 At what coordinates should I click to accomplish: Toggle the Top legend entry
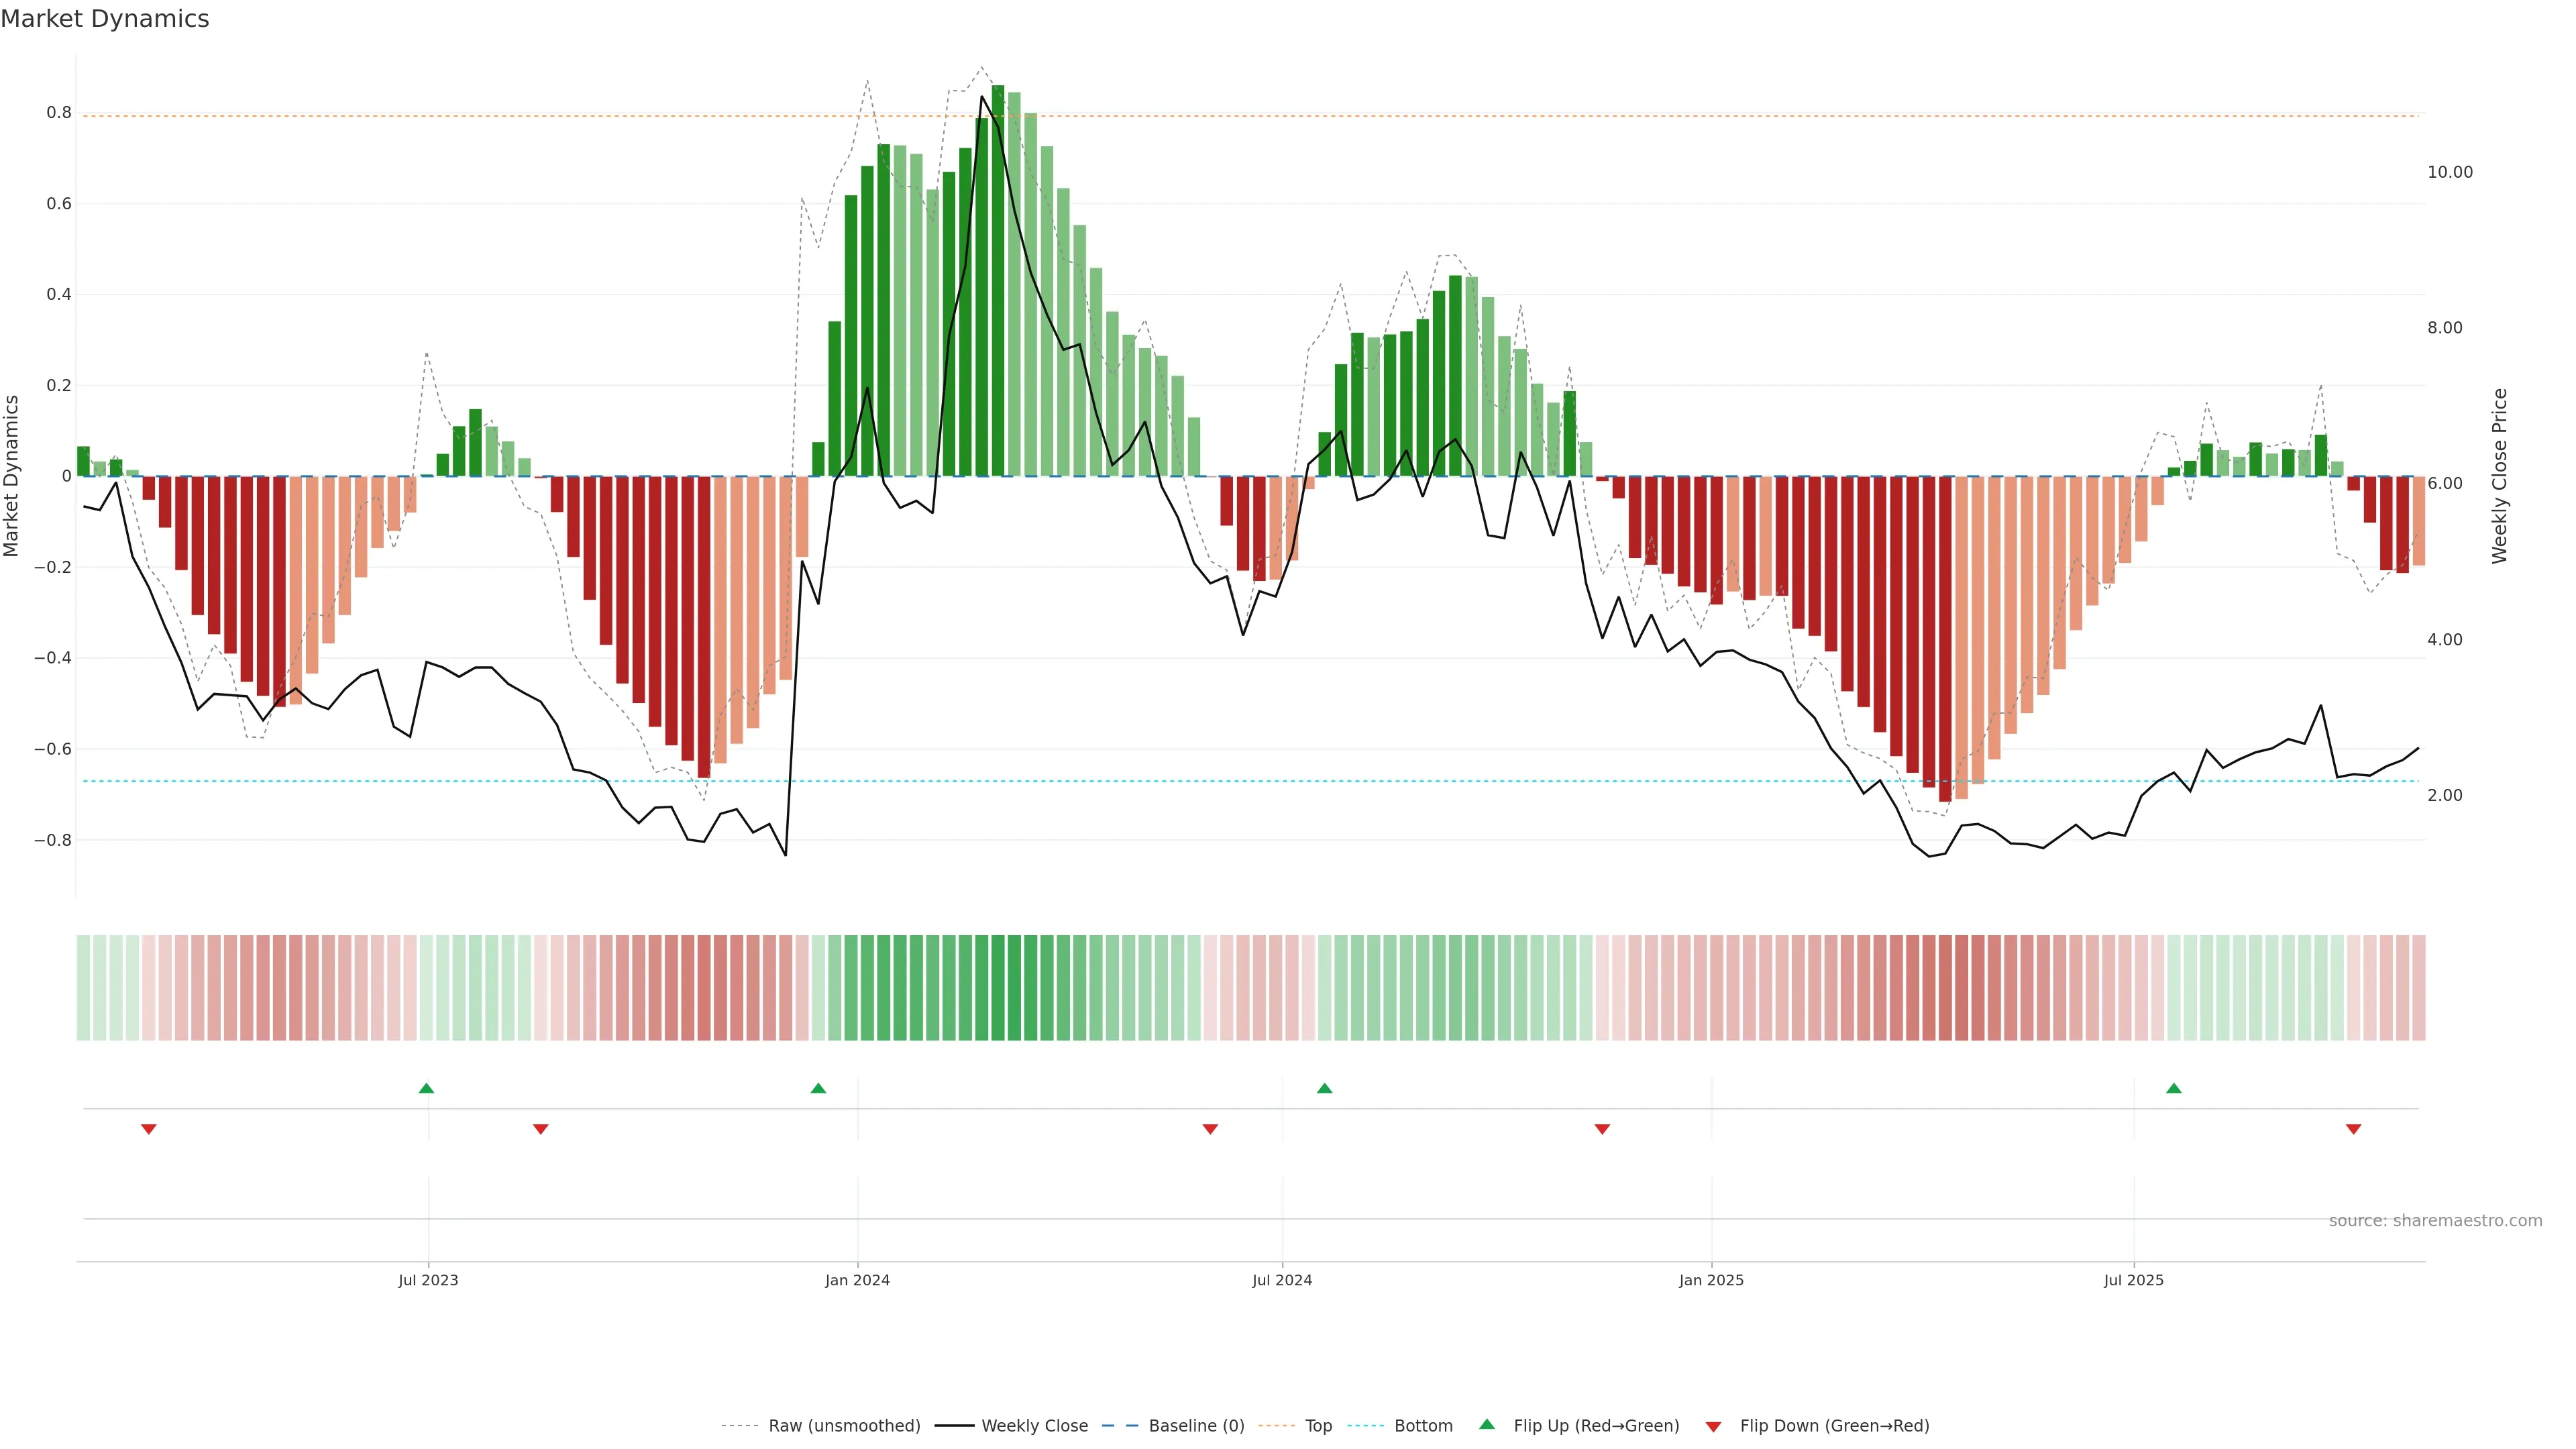click(x=1318, y=1425)
